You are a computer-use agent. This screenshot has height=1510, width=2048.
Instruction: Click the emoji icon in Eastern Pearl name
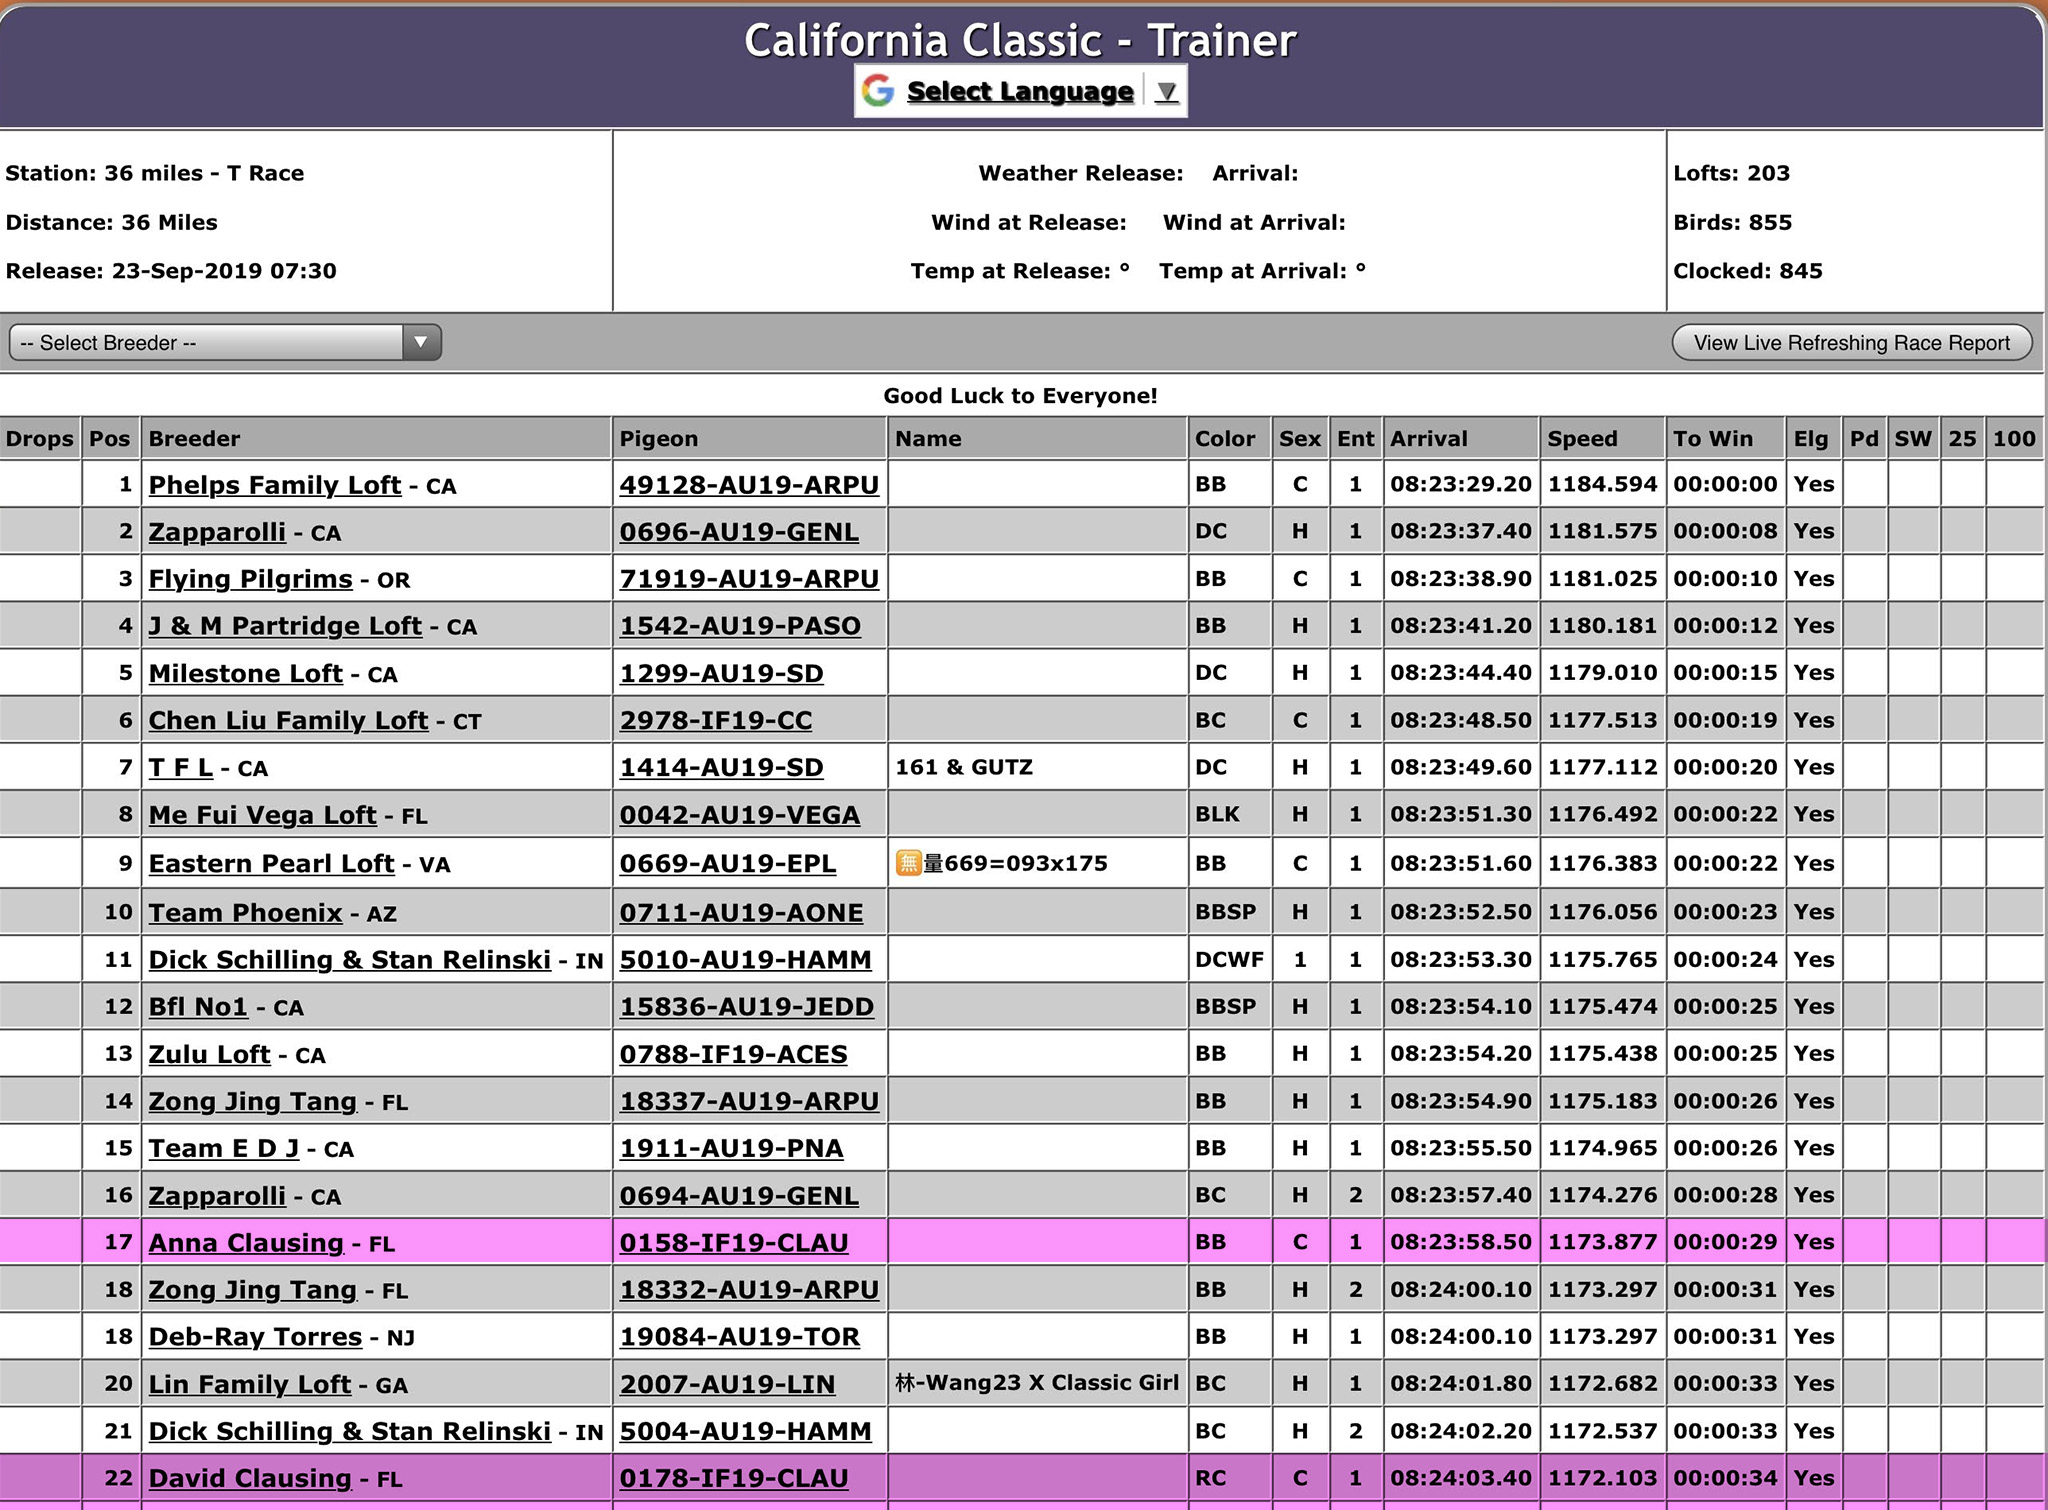908,863
